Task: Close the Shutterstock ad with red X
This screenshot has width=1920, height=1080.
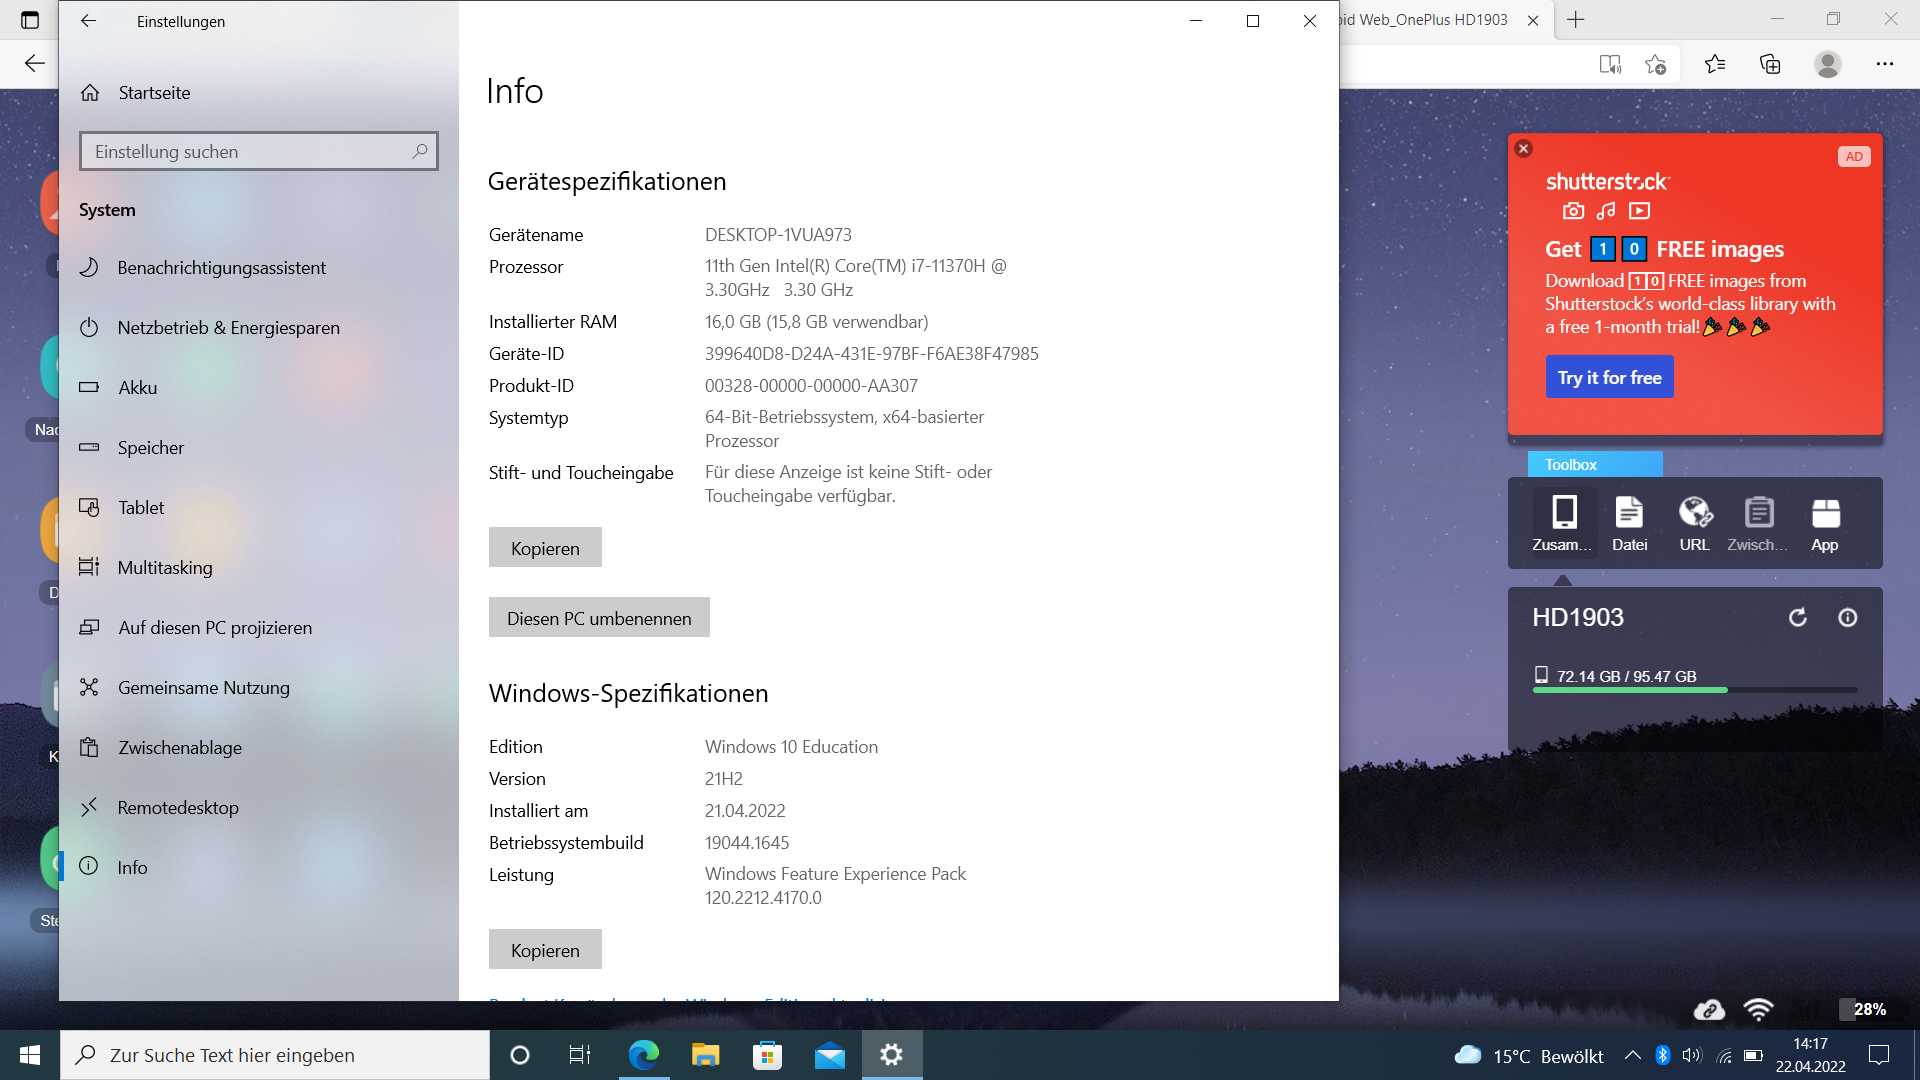Action: click(1523, 149)
